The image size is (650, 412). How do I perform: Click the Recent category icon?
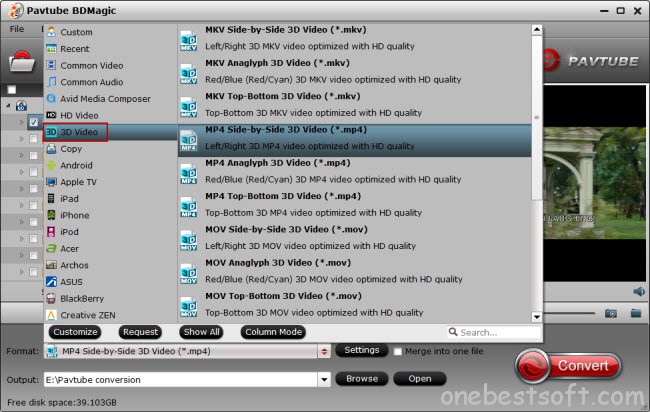coord(51,48)
